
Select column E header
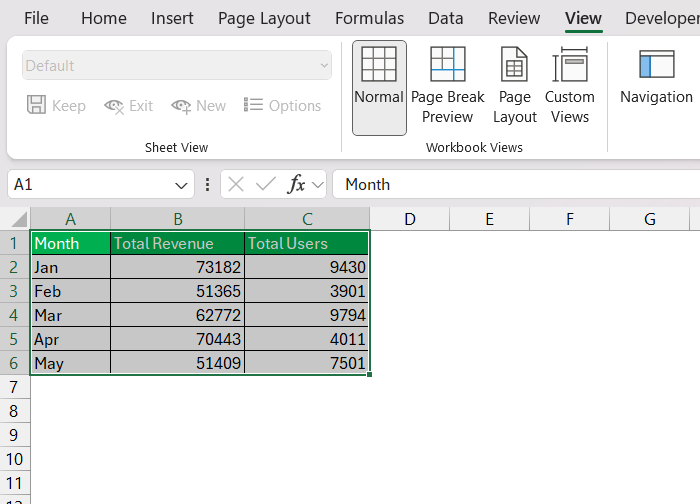pyautogui.click(x=490, y=219)
